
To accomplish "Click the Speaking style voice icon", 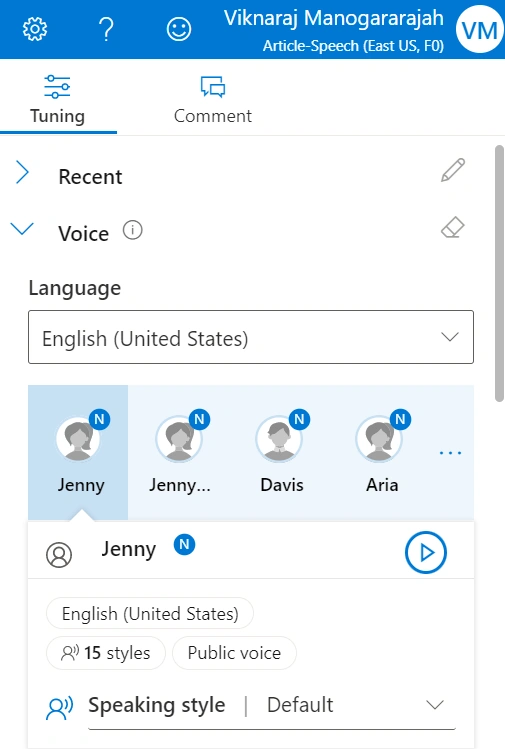I will click(59, 707).
